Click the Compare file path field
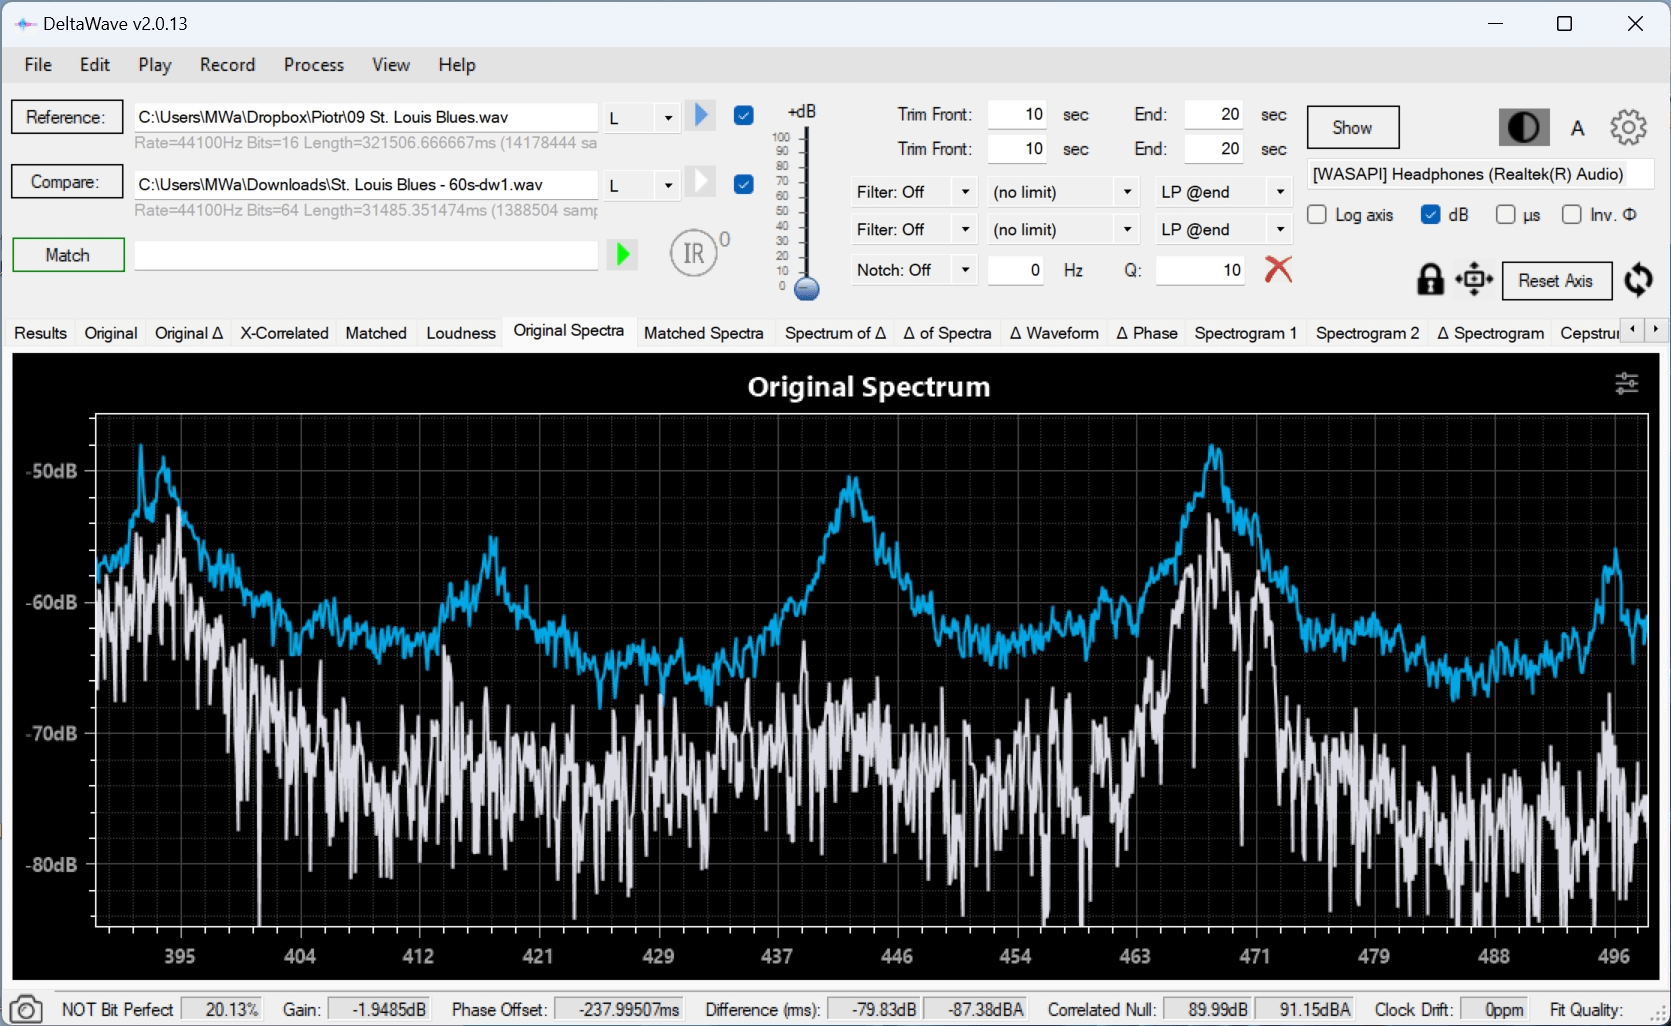This screenshot has height=1026, width=1671. pyautogui.click(x=366, y=185)
